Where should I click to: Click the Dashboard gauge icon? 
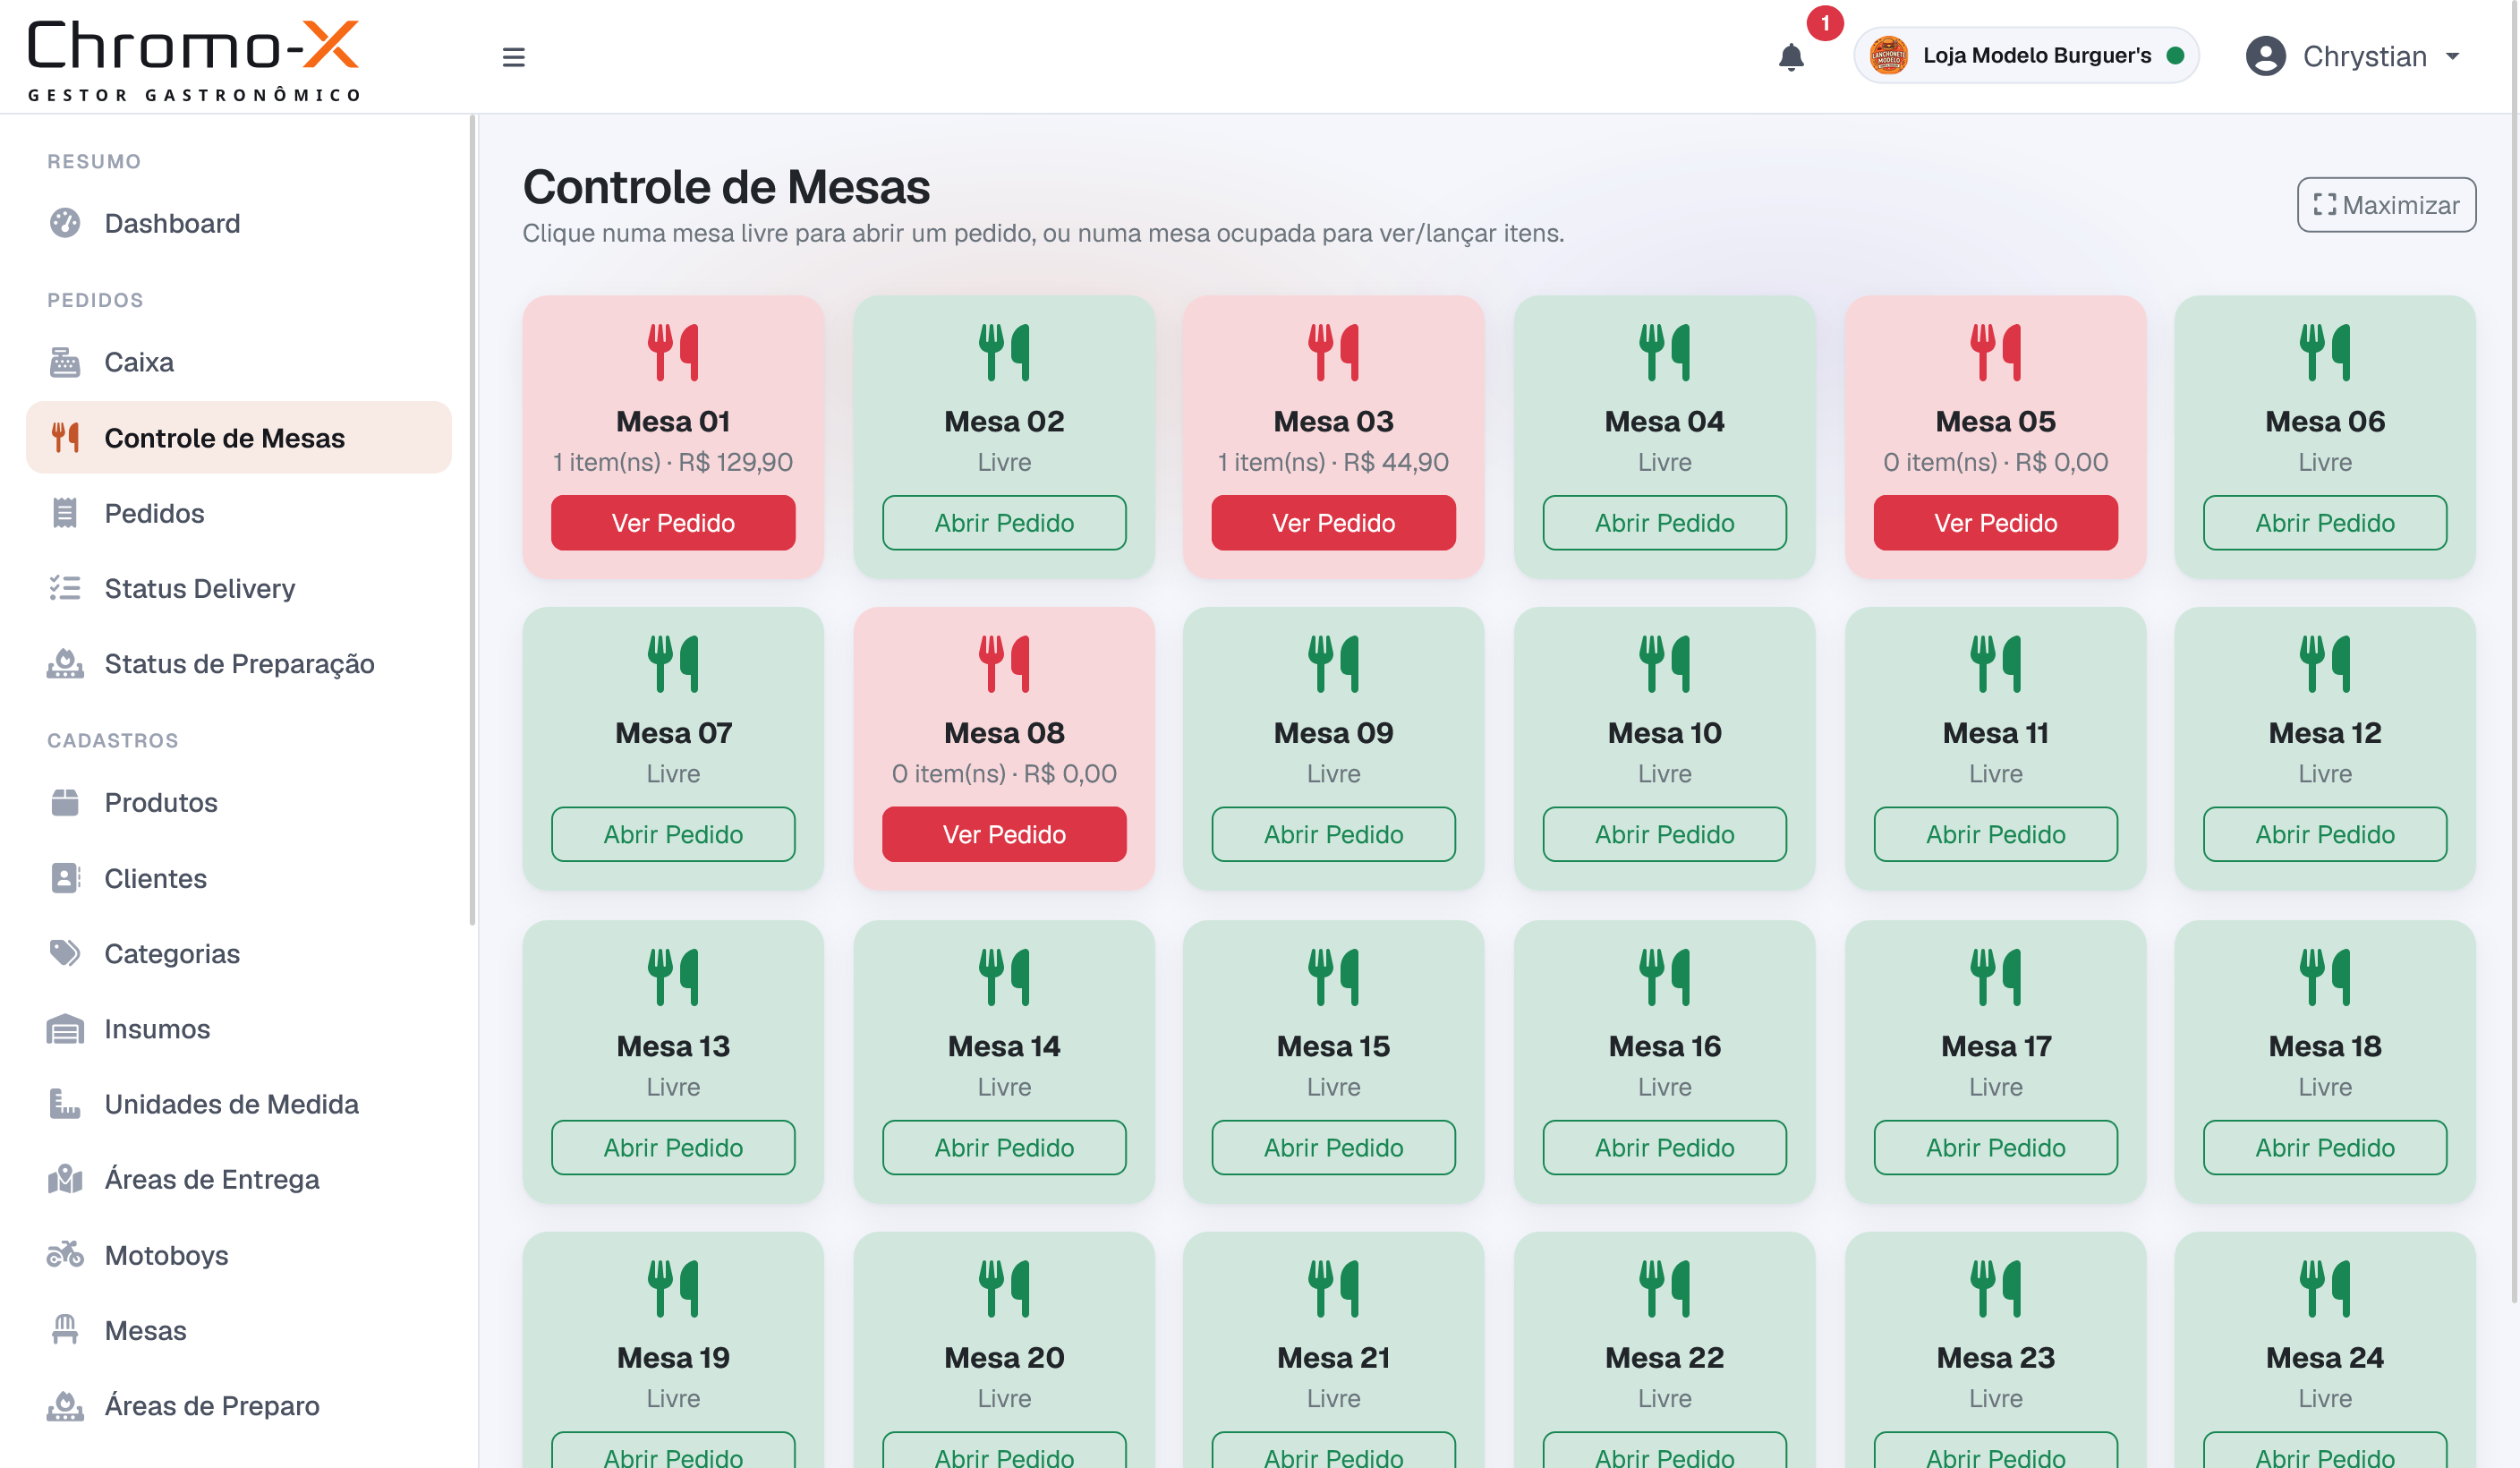(65, 223)
